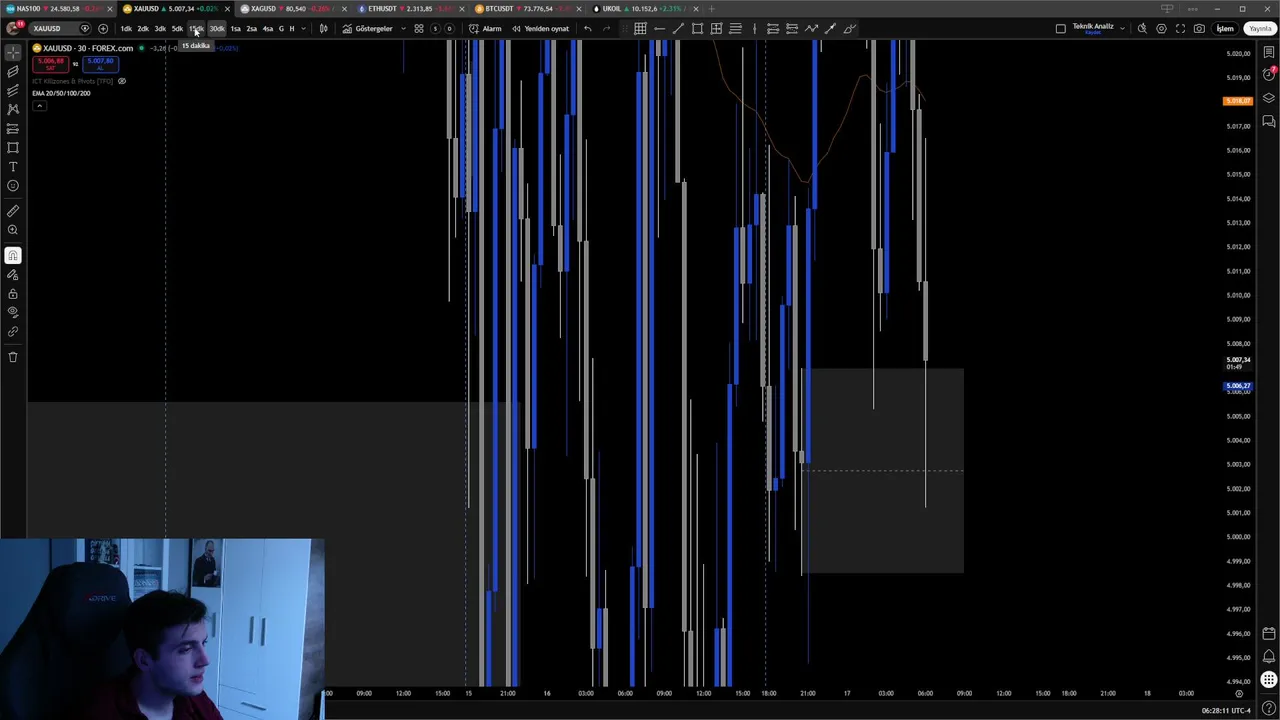Select the 1dk timeframe
The image size is (1280, 720).
click(126, 29)
